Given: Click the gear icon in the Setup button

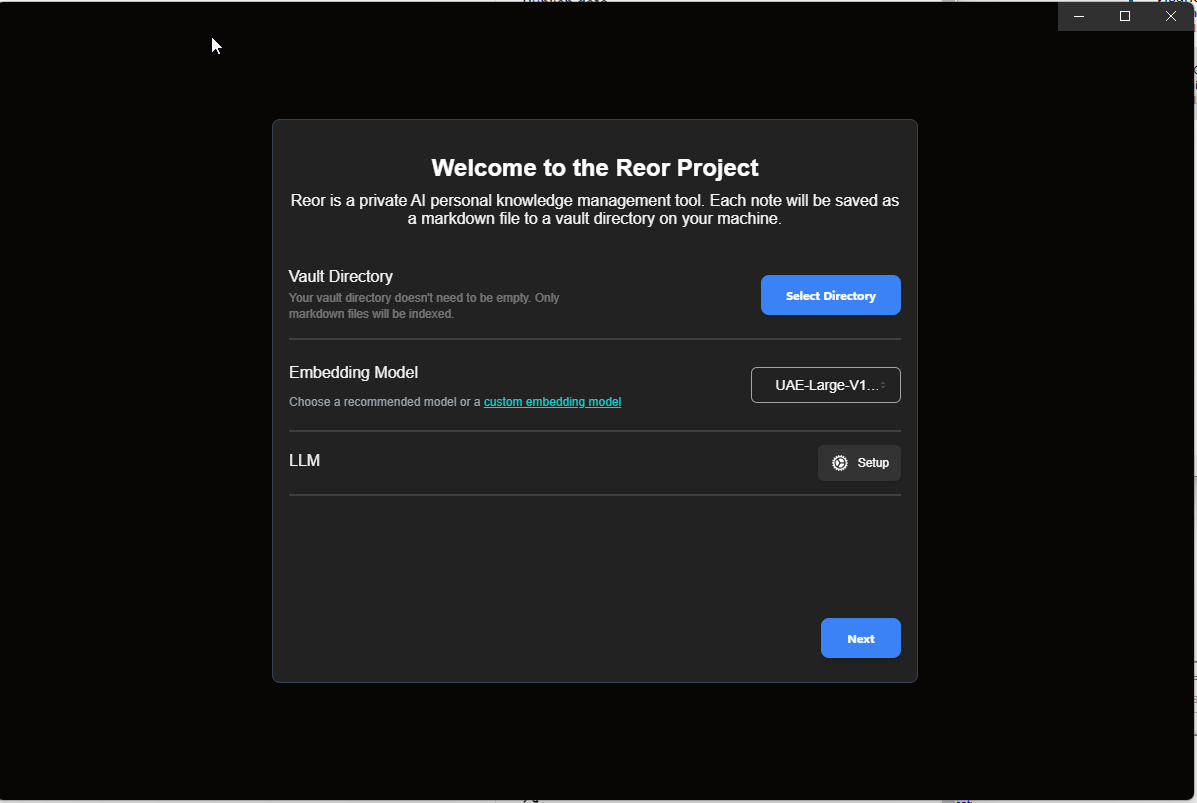Looking at the screenshot, I should pos(840,463).
